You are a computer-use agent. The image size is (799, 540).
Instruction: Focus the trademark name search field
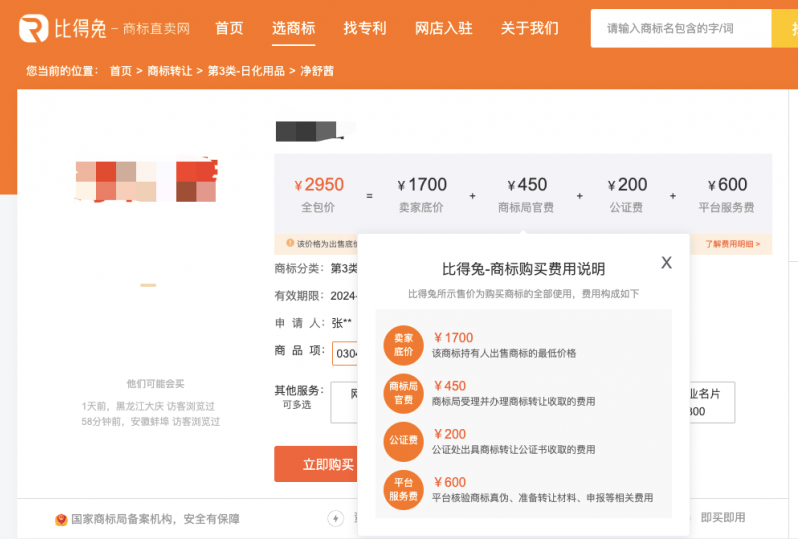point(681,29)
